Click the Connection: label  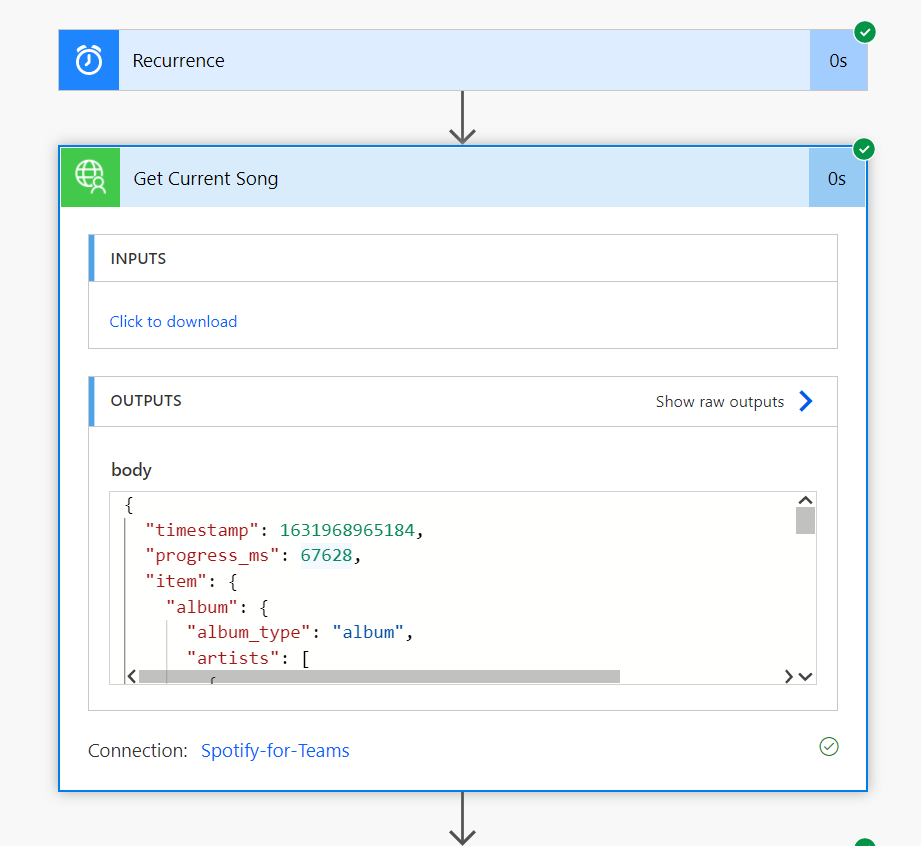point(137,750)
